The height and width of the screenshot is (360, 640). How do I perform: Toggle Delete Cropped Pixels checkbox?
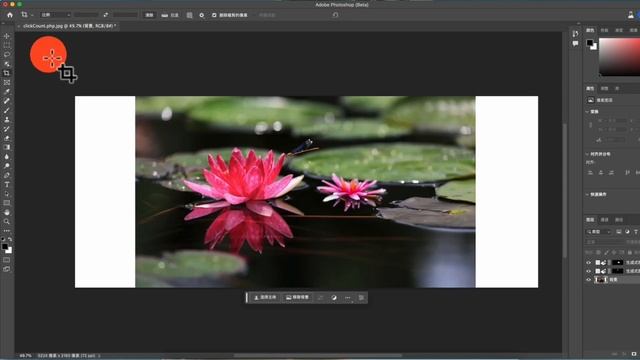click(x=214, y=15)
